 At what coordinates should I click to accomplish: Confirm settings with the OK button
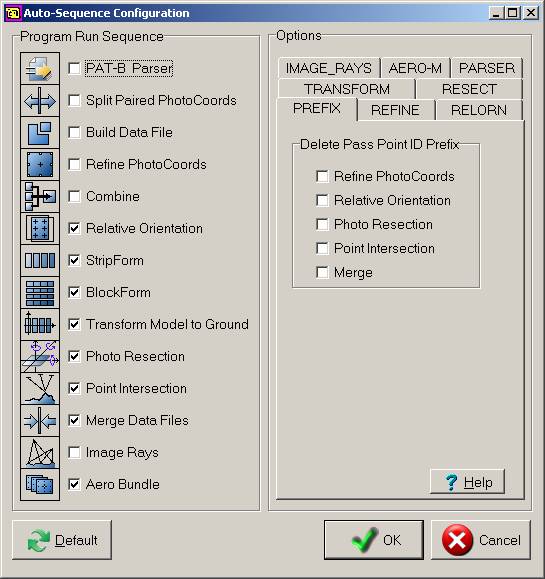(x=374, y=540)
